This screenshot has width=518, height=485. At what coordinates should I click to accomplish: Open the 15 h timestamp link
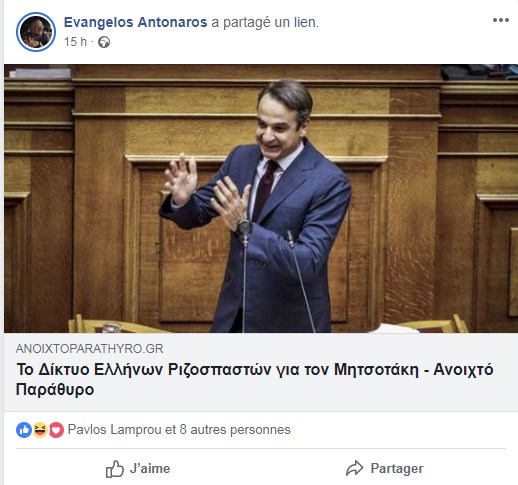[75, 42]
